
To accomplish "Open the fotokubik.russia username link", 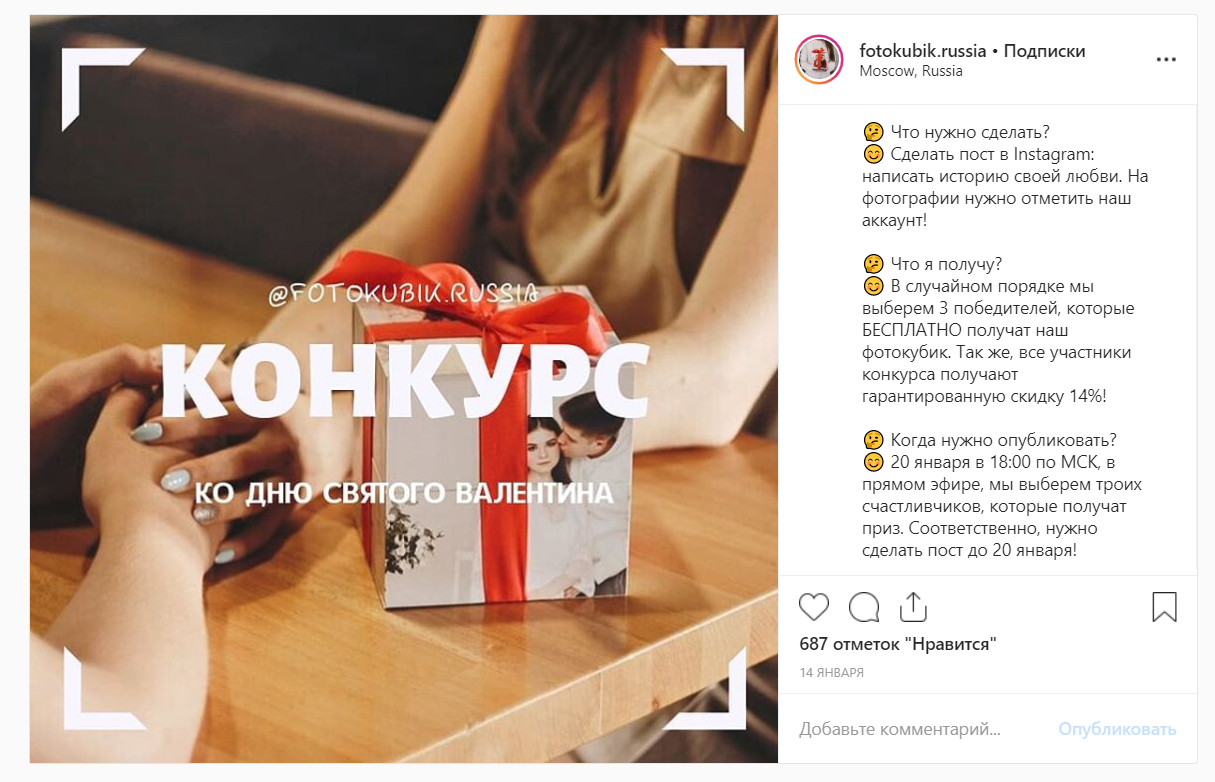I will click(923, 51).
